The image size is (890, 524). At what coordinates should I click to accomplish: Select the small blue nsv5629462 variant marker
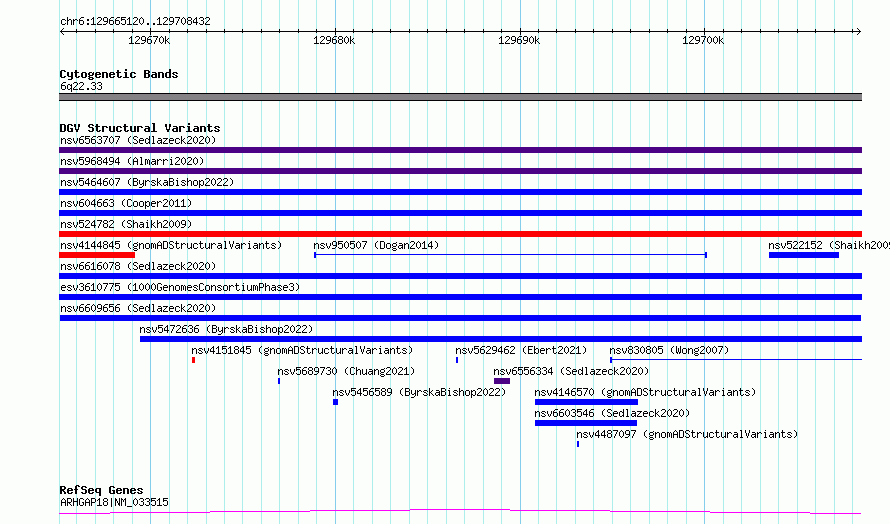(x=457, y=360)
